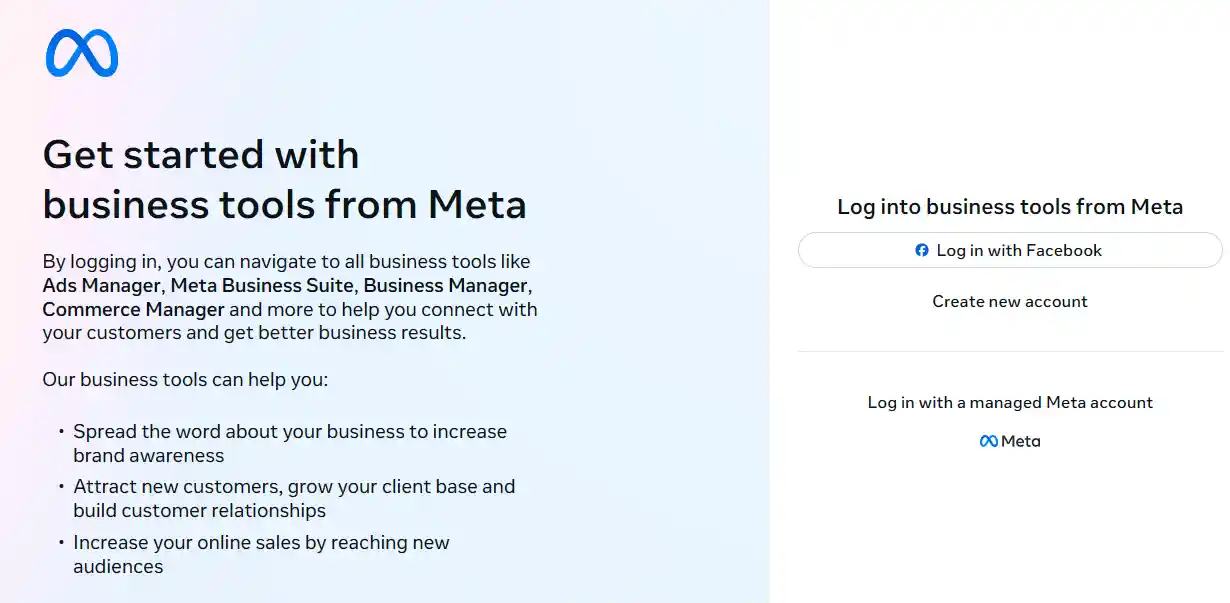The image size is (1230, 603).
Task: Click the small Meta infinity logo below the managed account link
Action: click(988, 441)
